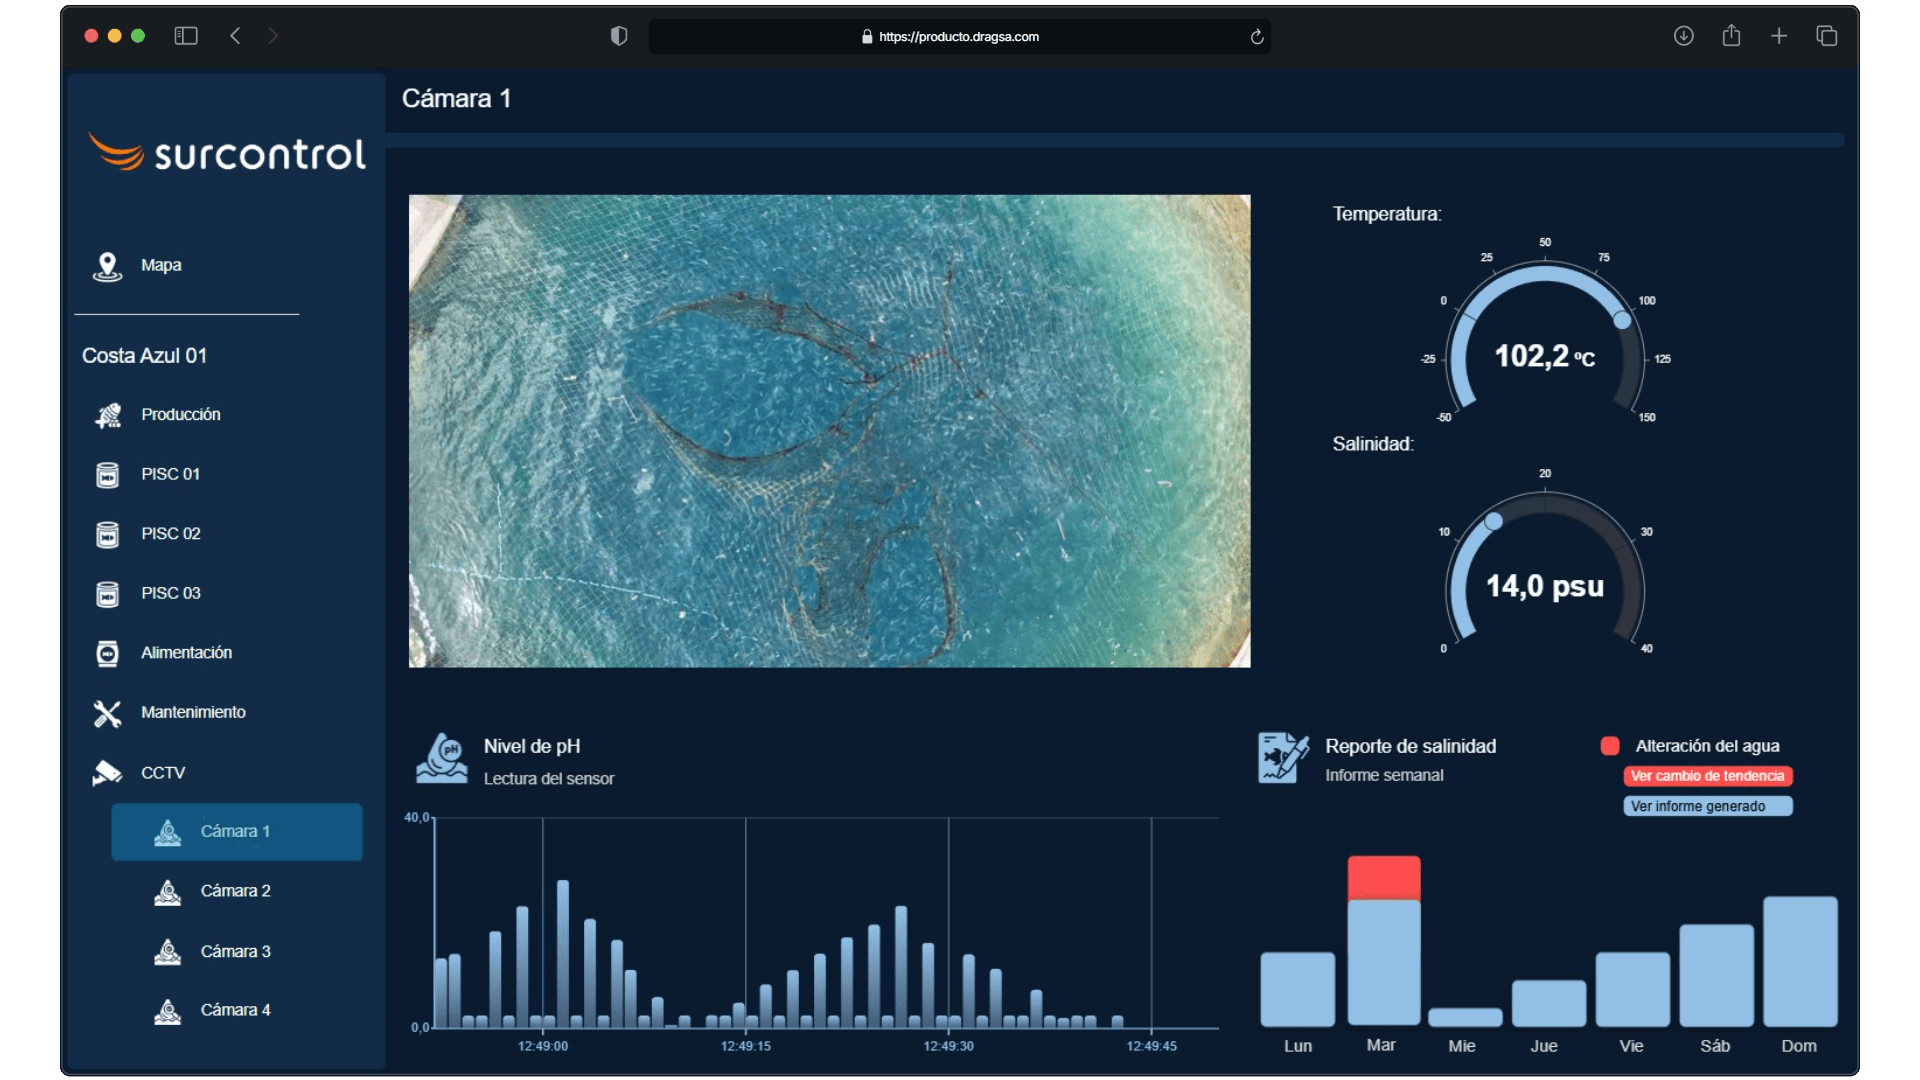The width and height of the screenshot is (1920, 1080).
Task: Select the PISC 01 tank icon
Action: (x=107, y=475)
